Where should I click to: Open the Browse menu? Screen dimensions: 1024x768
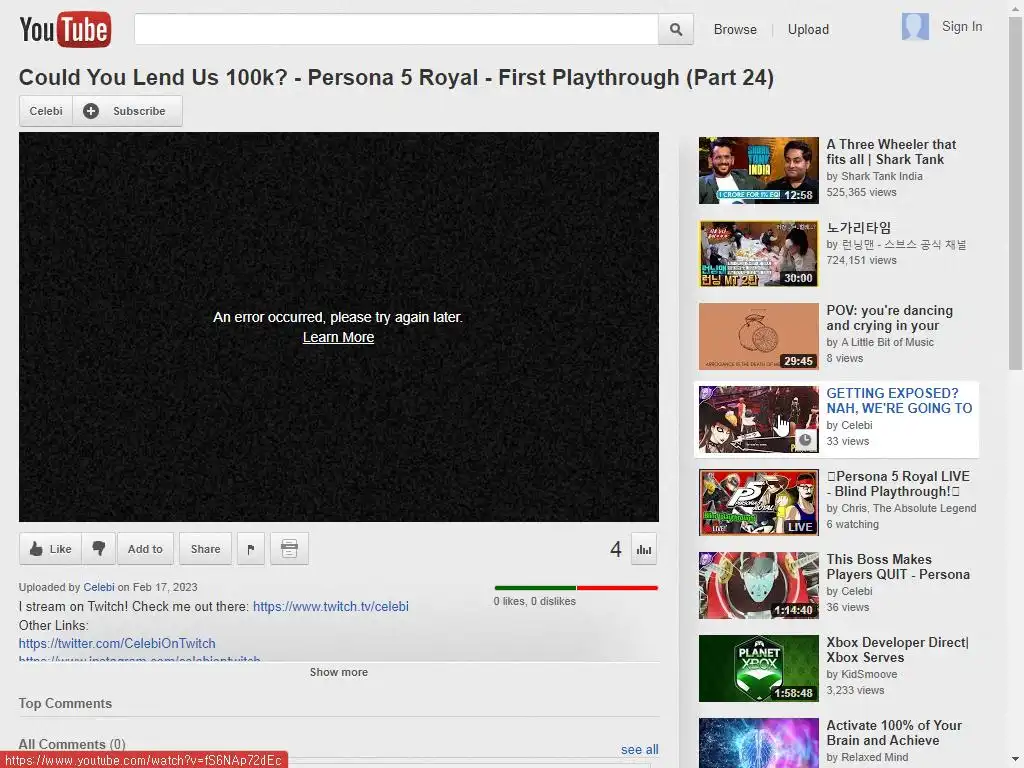735,29
